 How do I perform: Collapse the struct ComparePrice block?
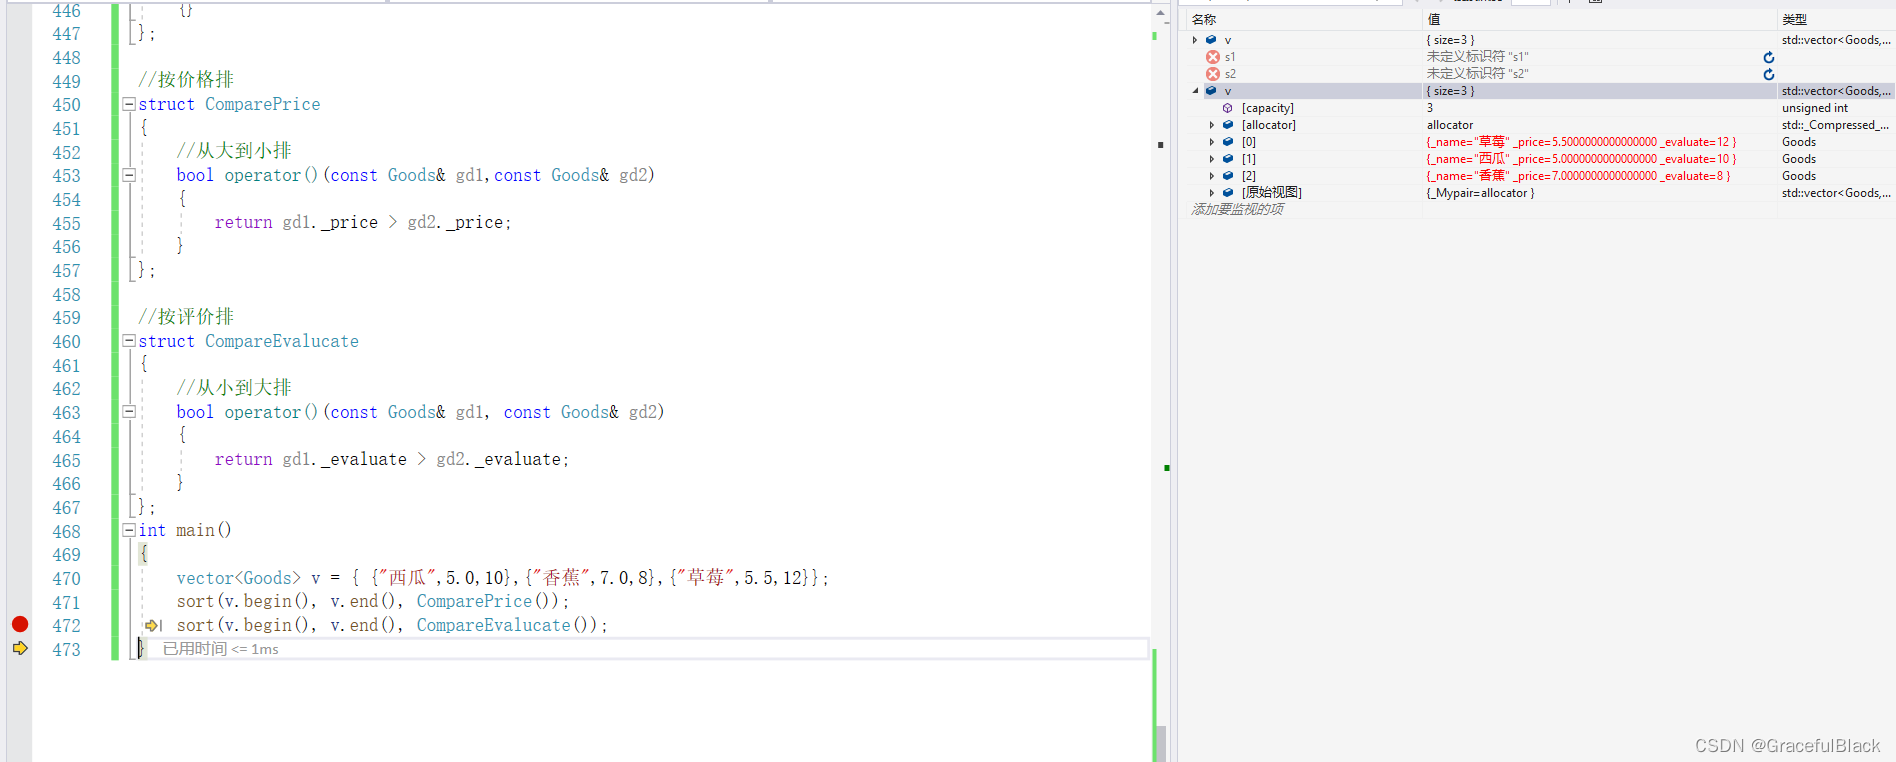(x=129, y=104)
